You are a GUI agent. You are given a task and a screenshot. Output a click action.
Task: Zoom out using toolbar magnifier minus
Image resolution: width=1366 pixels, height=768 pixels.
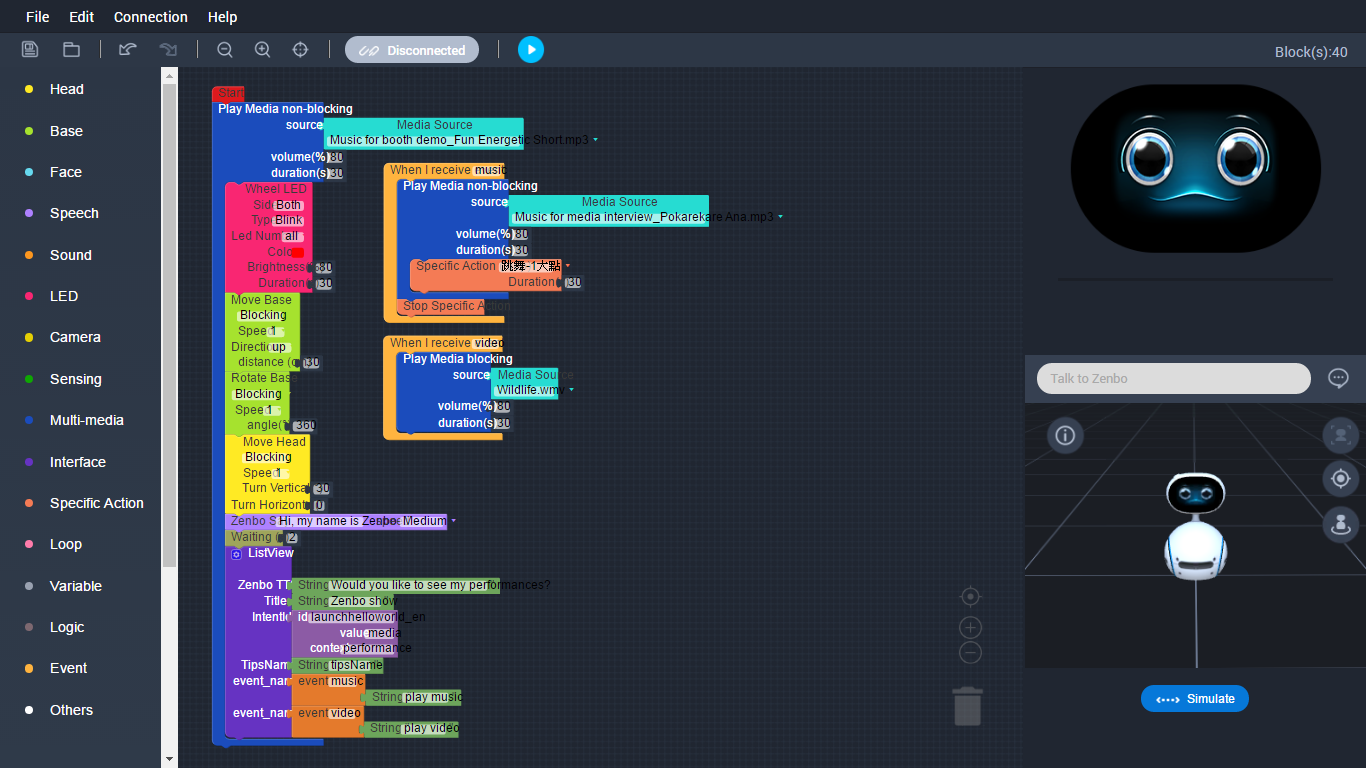pos(225,49)
